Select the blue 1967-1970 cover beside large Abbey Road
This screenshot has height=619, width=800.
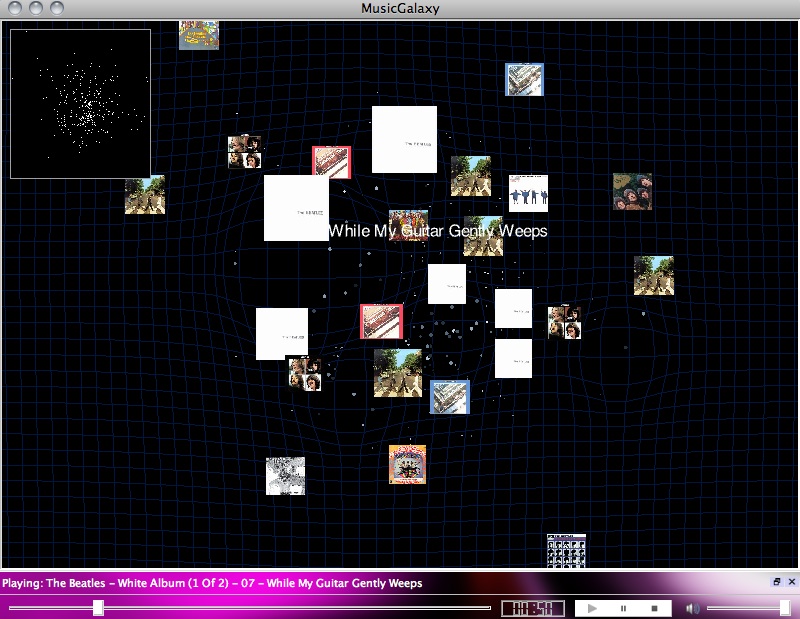[449, 397]
